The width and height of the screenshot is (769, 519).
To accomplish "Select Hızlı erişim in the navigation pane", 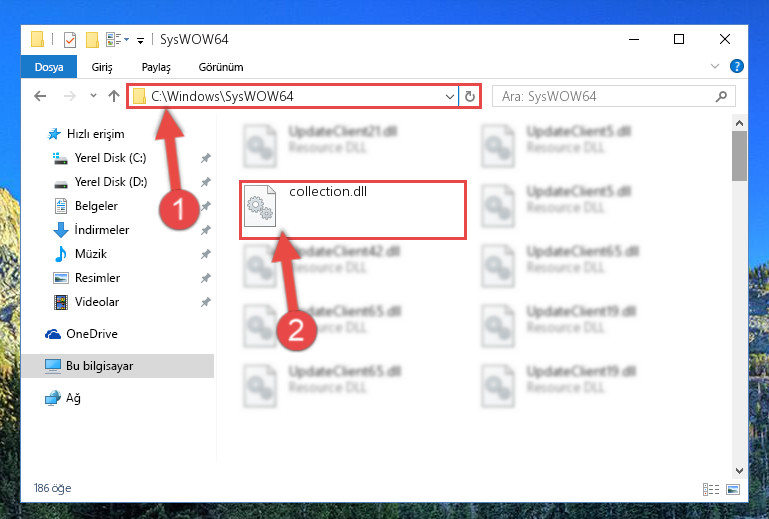I will click(x=85, y=134).
